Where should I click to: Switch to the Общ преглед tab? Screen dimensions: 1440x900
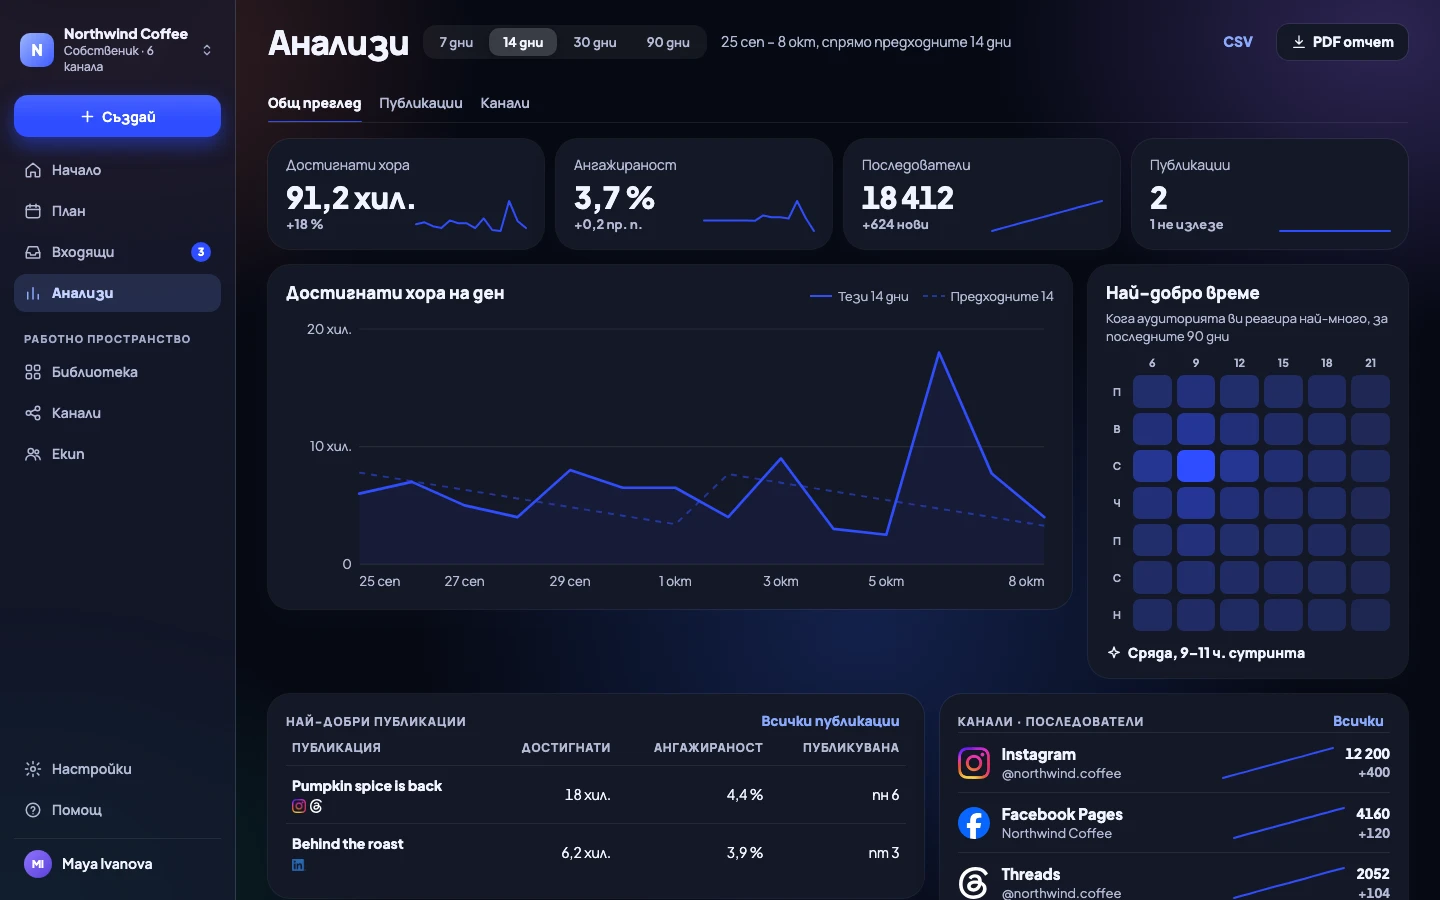[314, 103]
